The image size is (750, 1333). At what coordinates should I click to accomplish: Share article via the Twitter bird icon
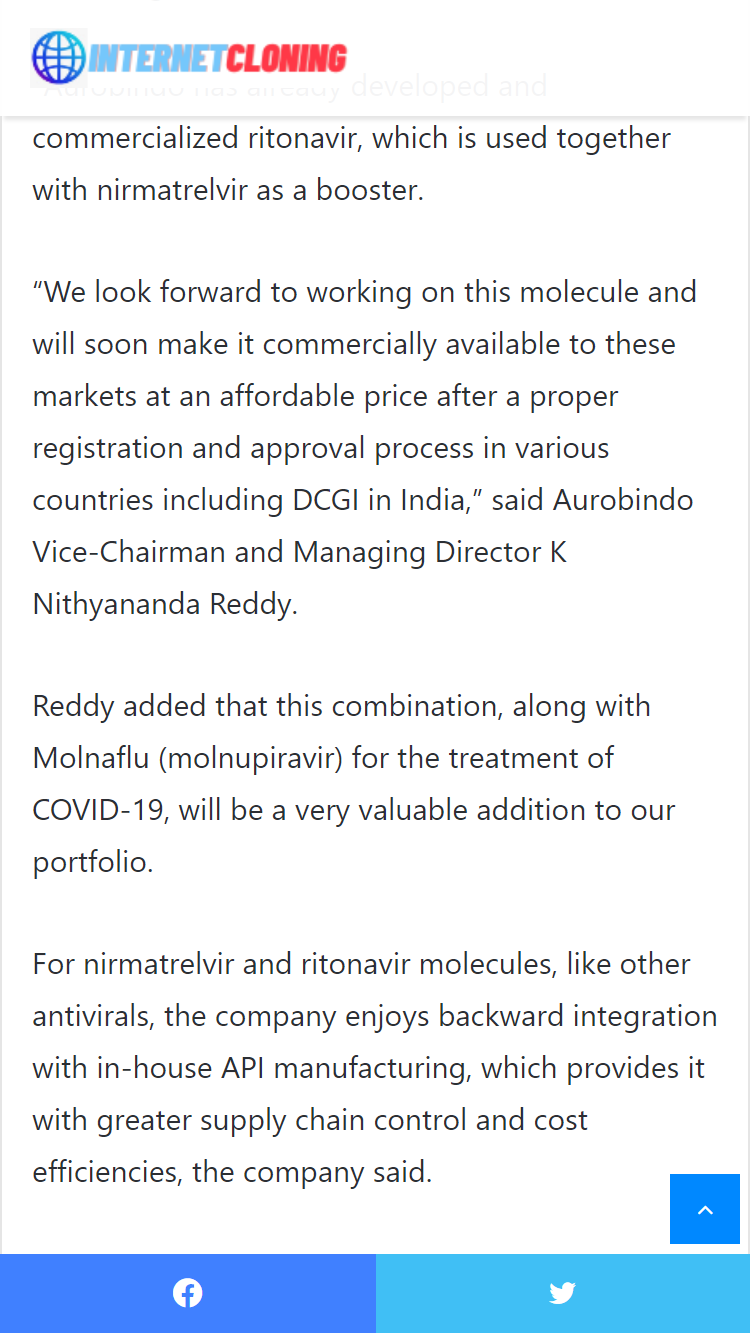point(562,1293)
